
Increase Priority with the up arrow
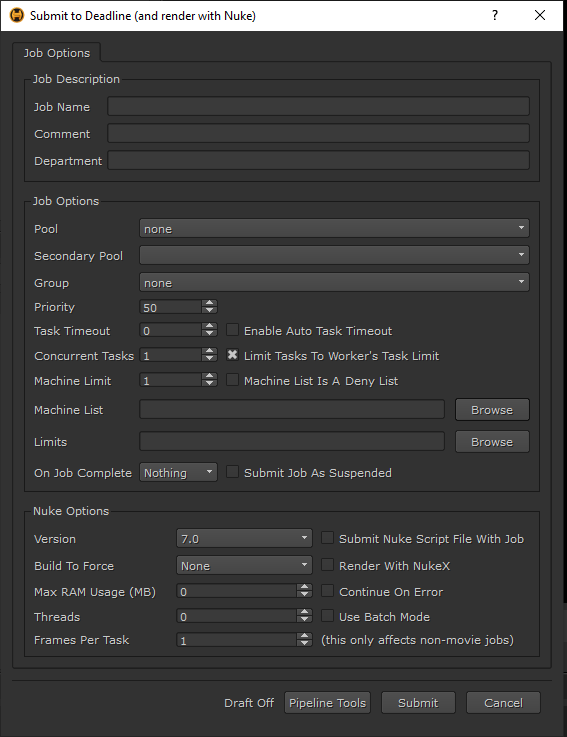(x=210, y=303)
